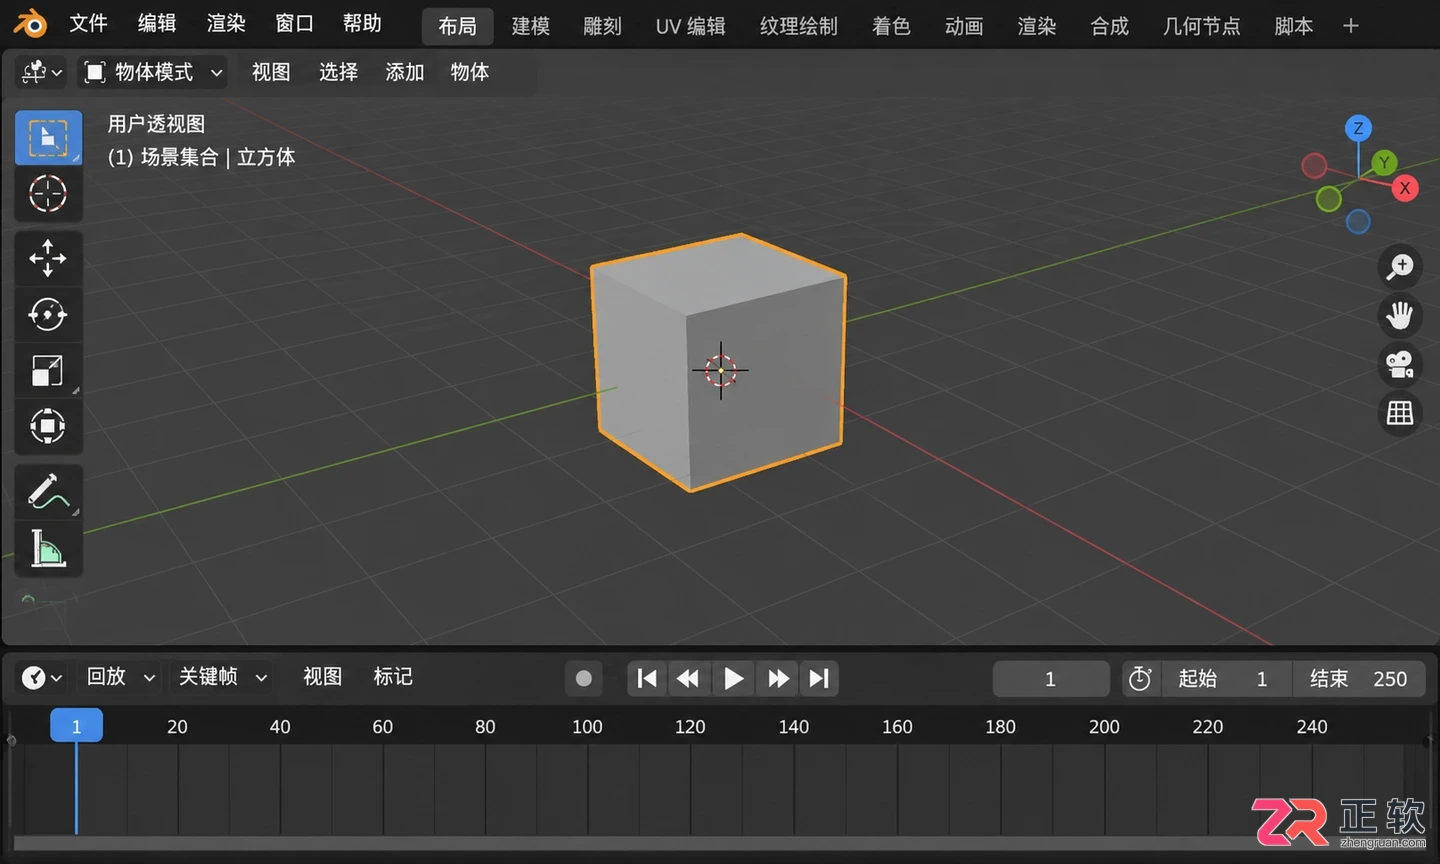
Task: Click the zoom magnifier viewport icon
Action: click(1400, 266)
